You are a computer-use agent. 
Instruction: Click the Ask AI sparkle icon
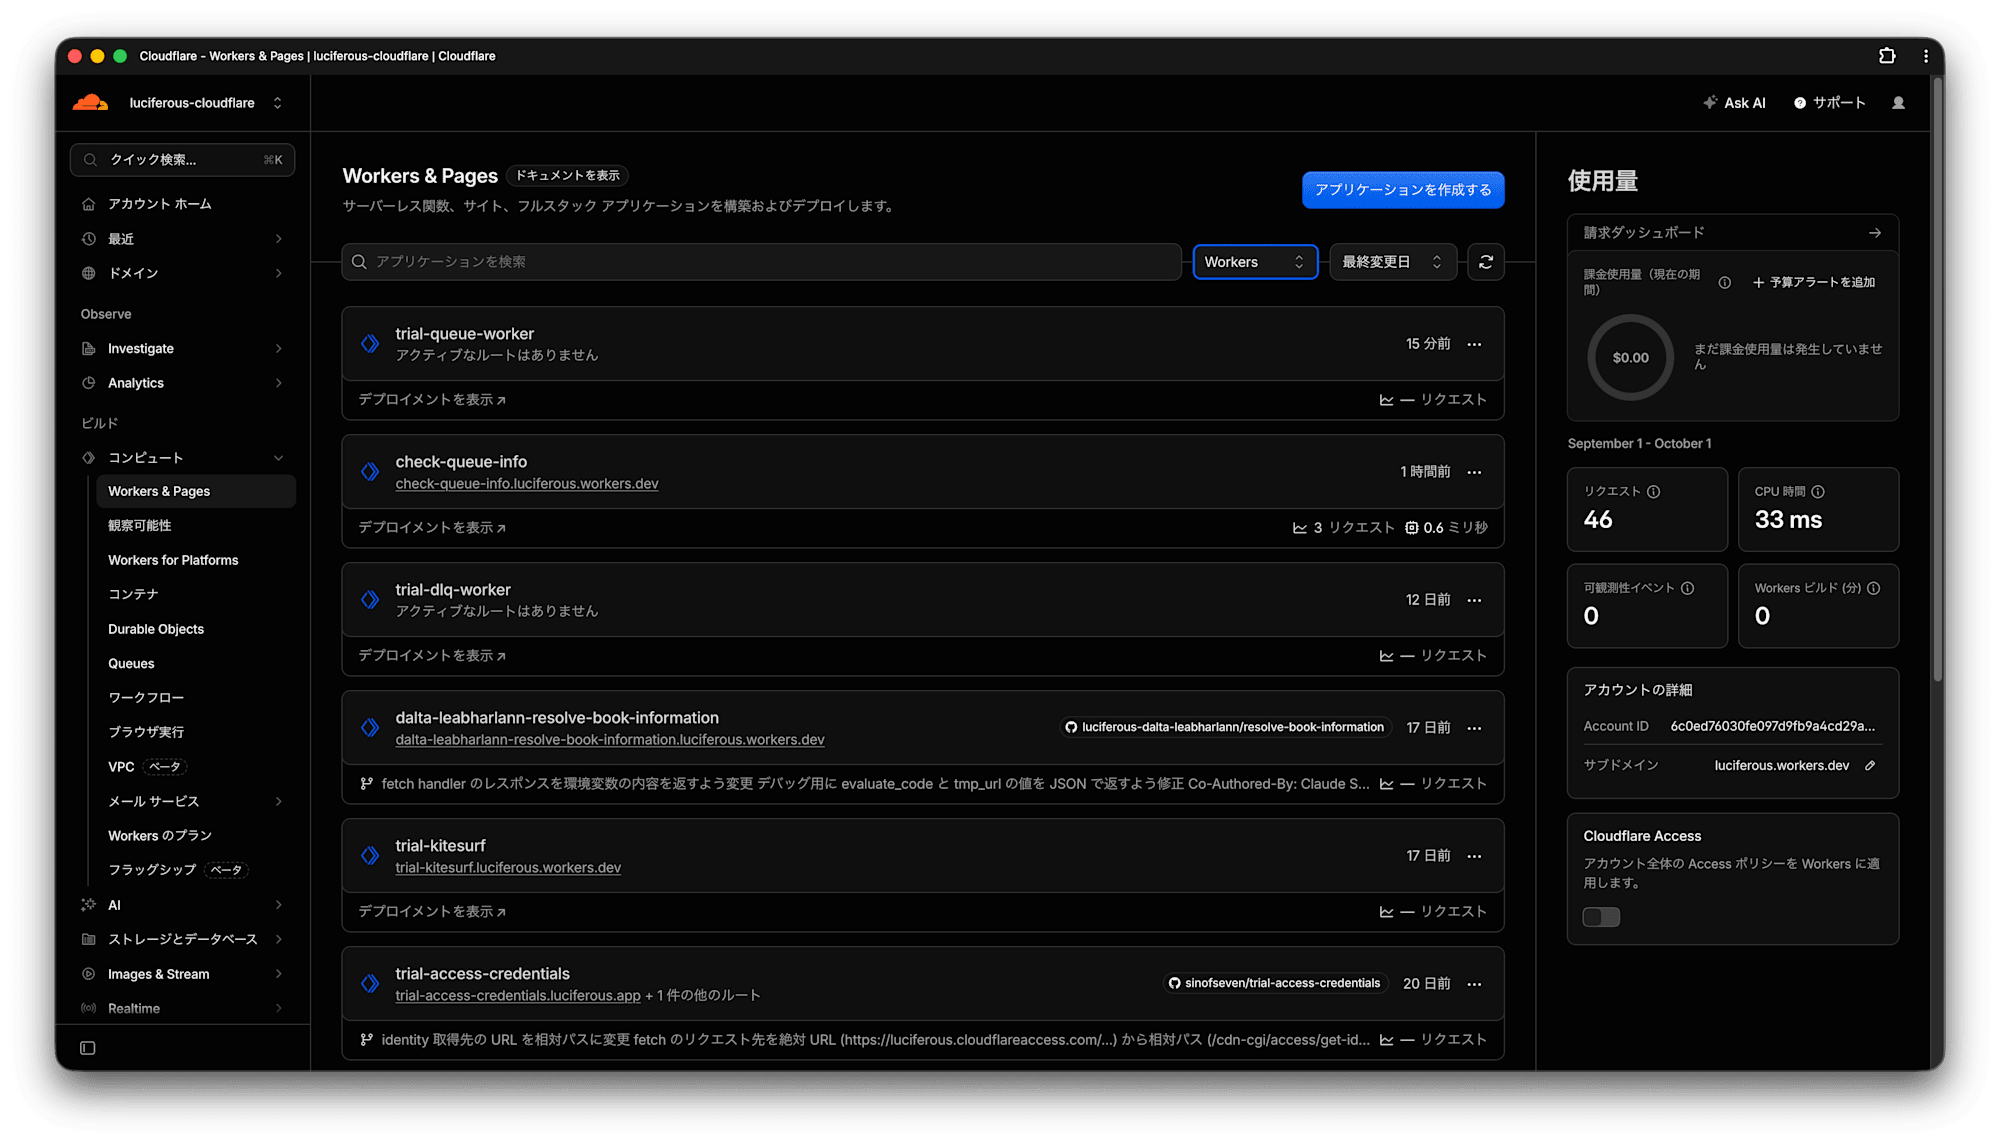tap(1710, 103)
